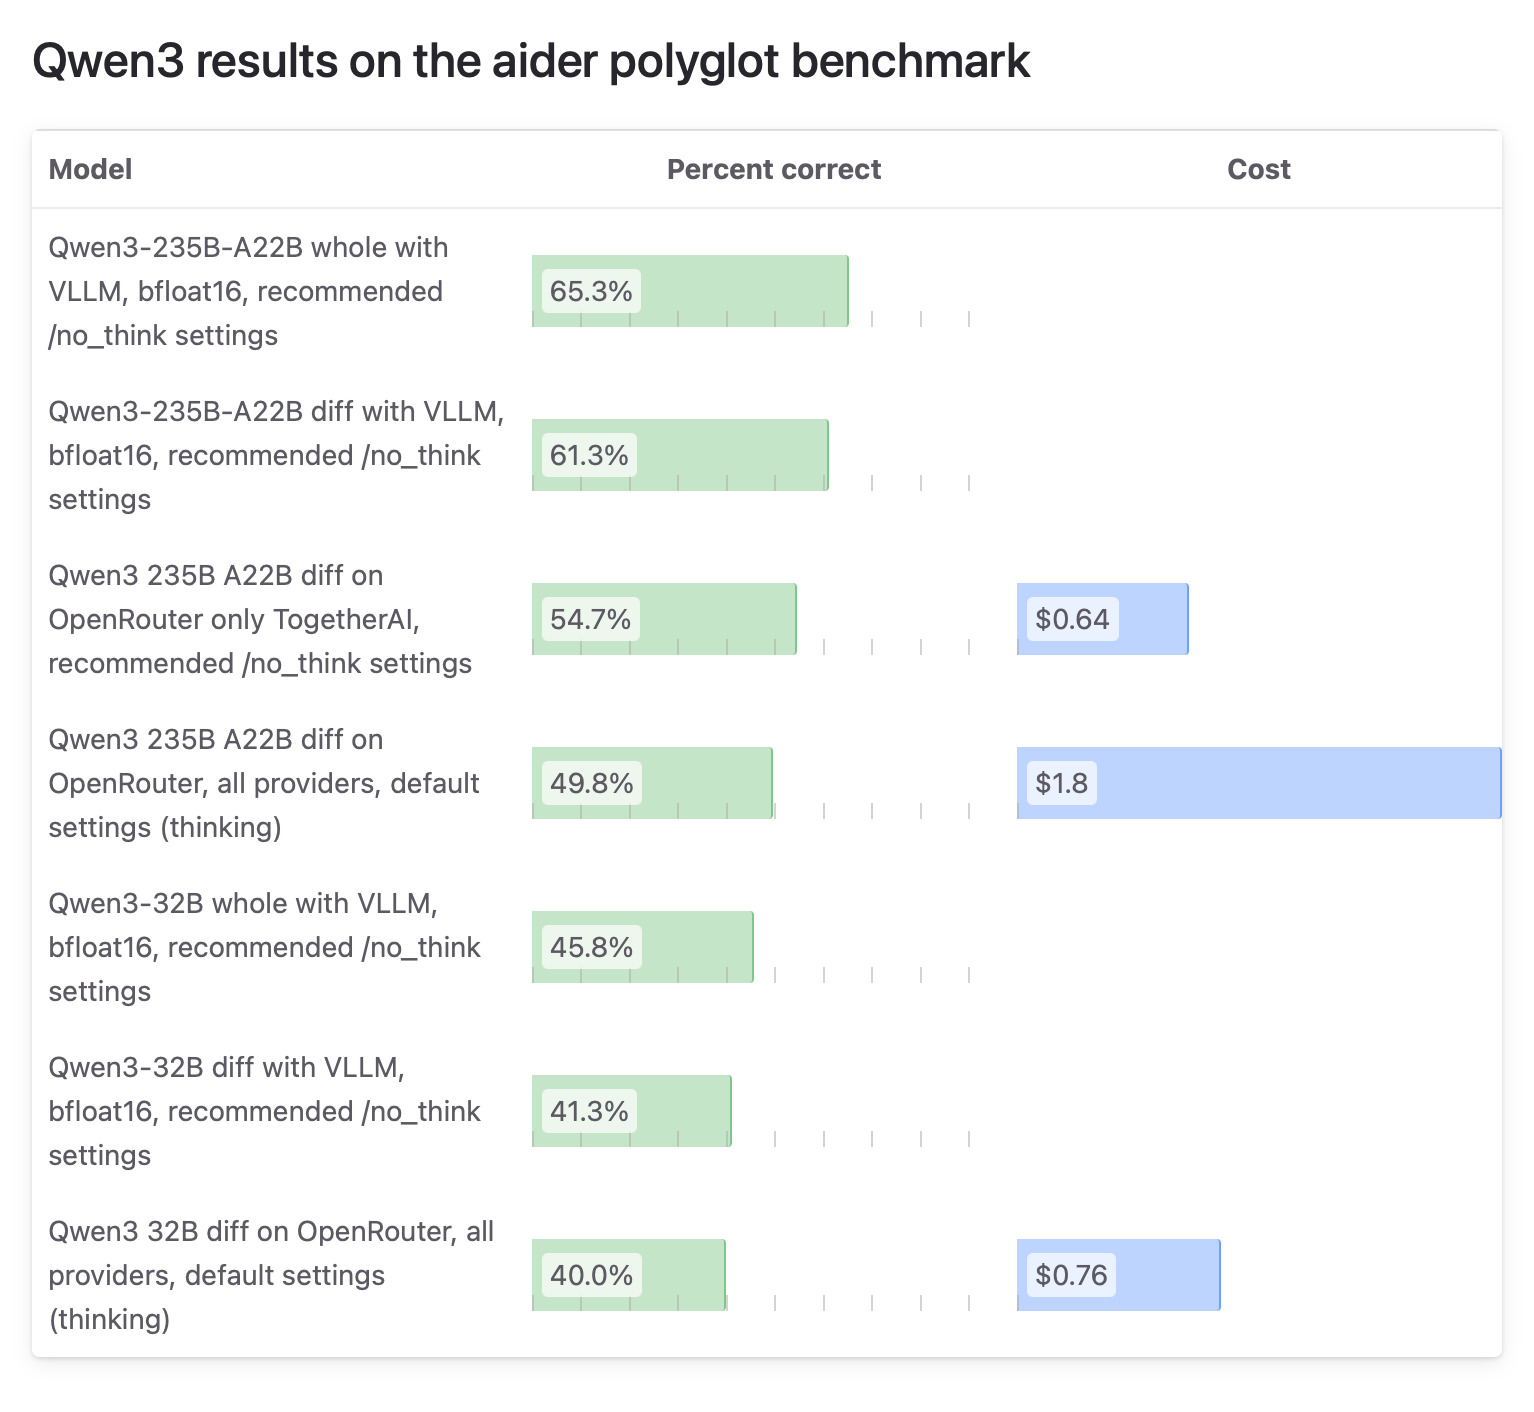
Task: Select the Qwen3 235B all providers thinking label
Action: point(264,783)
